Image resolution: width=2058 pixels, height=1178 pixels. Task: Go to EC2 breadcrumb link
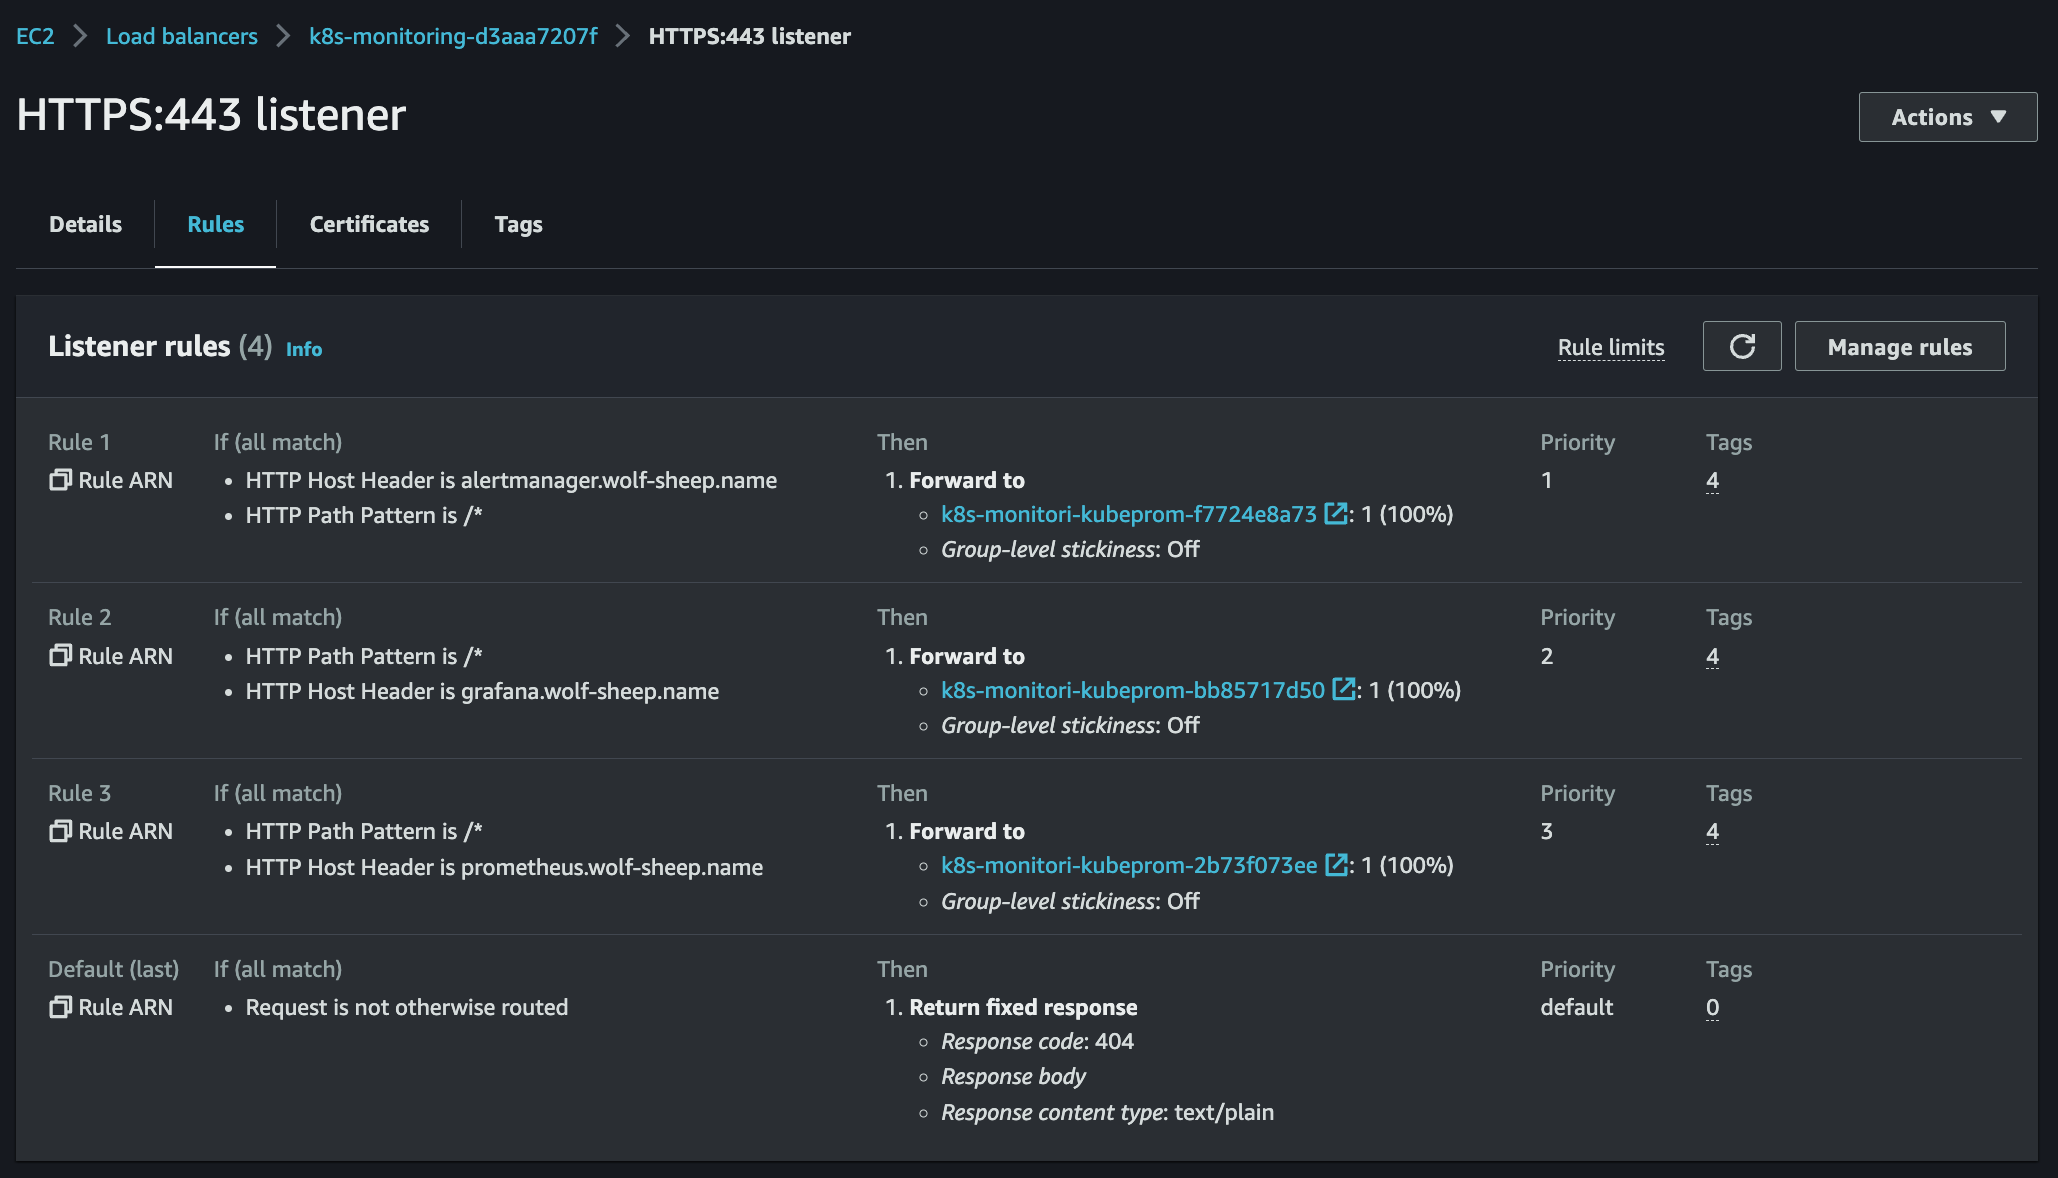(35, 36)
